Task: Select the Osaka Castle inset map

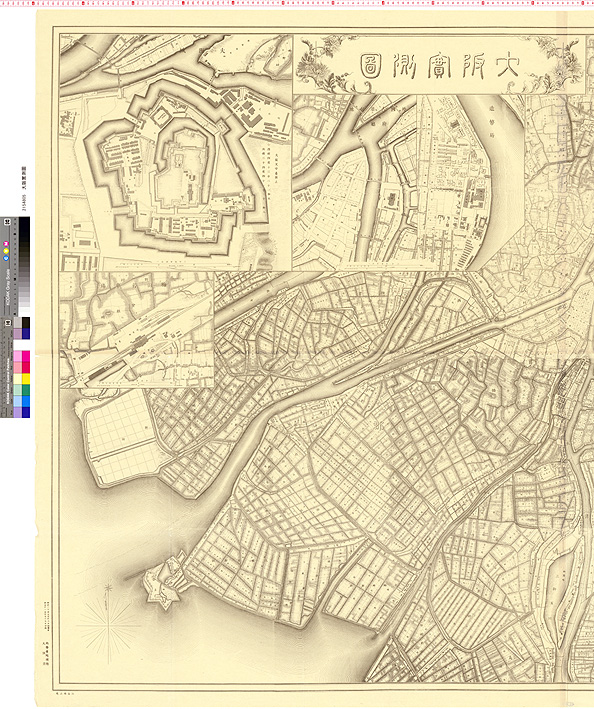Action: pyautogui.click(x=175, y=153)
